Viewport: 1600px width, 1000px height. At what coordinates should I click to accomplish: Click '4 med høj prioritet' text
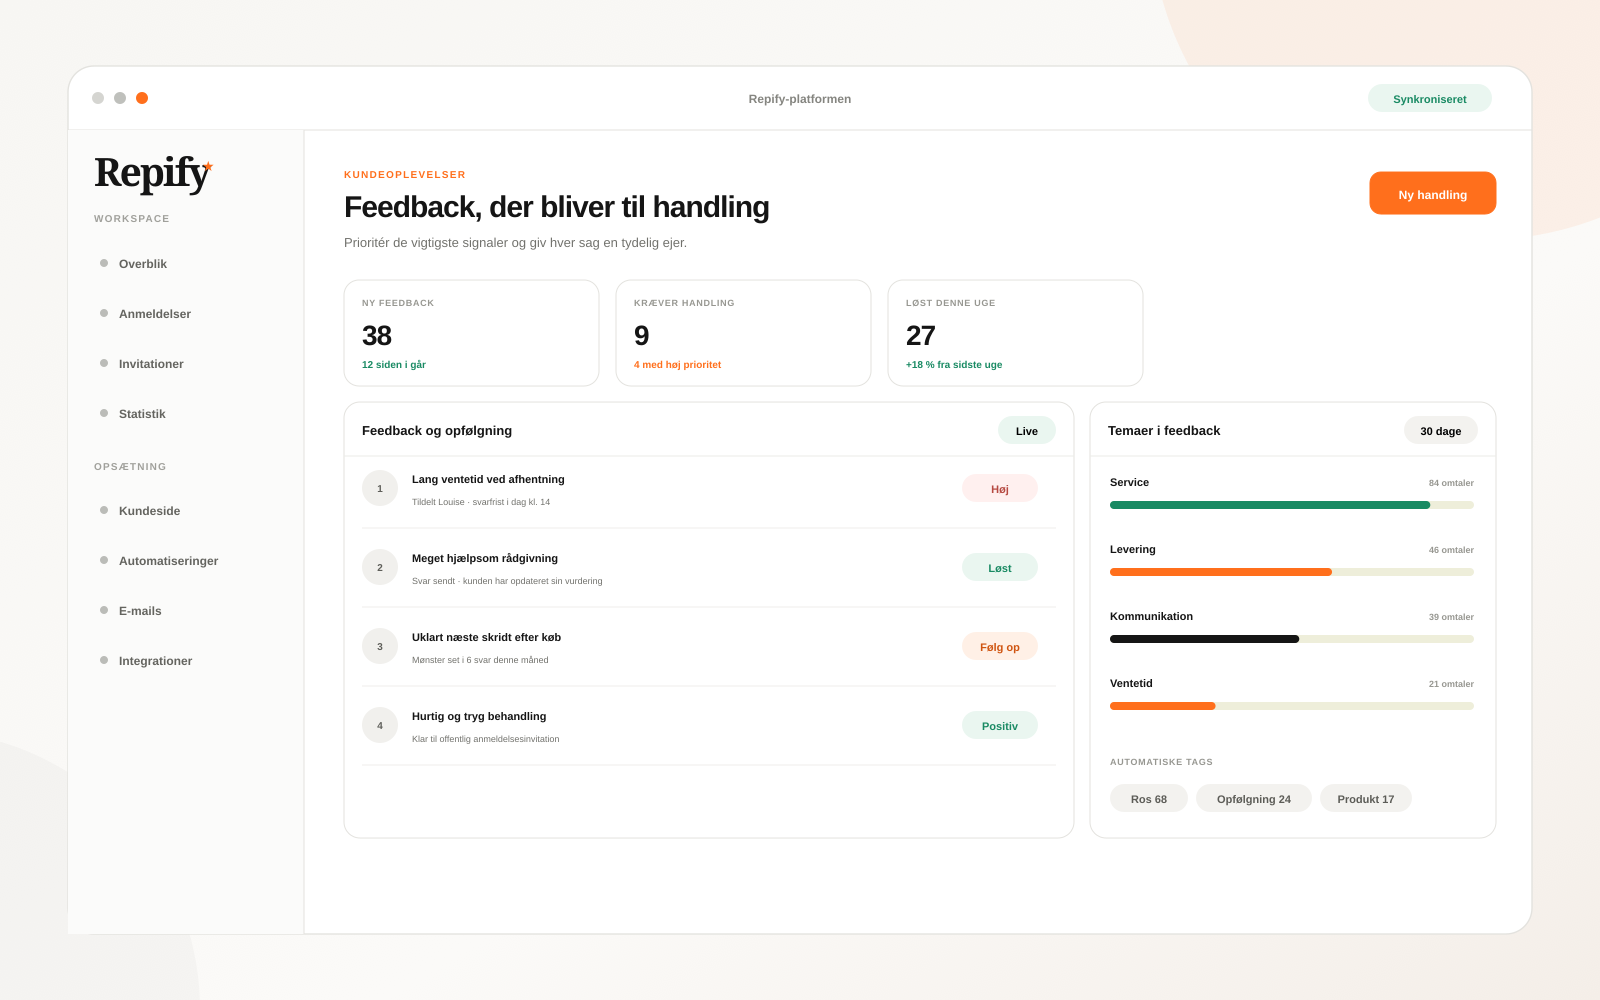[677, 365]
